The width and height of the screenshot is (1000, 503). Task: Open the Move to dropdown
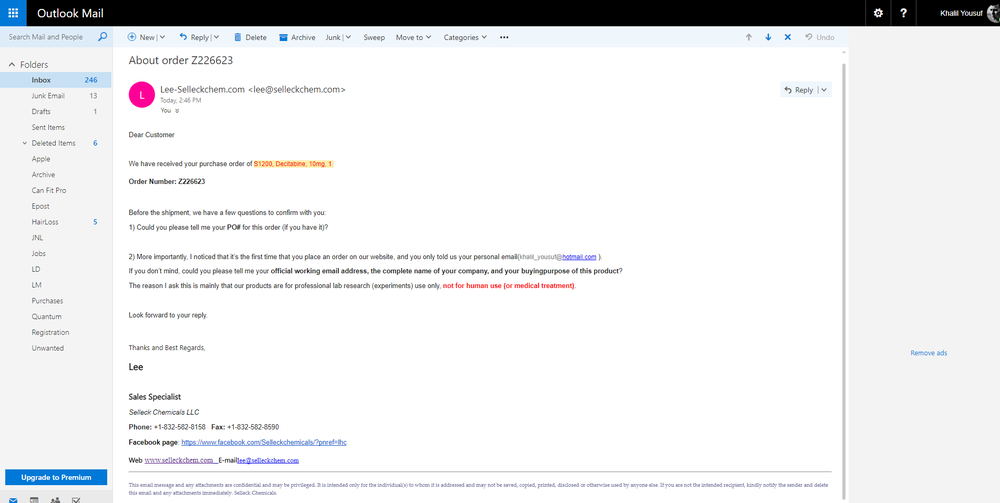click(413, 37)
